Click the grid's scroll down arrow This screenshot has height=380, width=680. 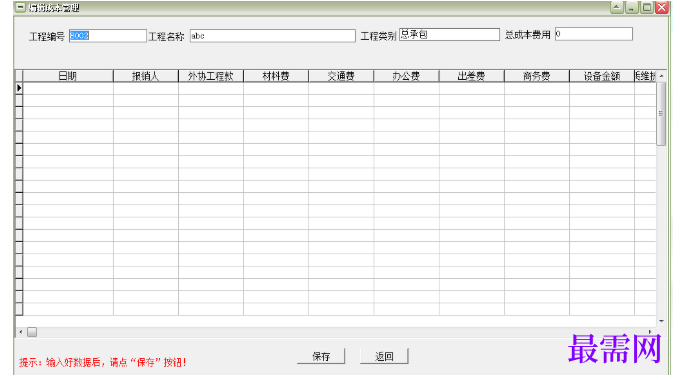[661, 321]
